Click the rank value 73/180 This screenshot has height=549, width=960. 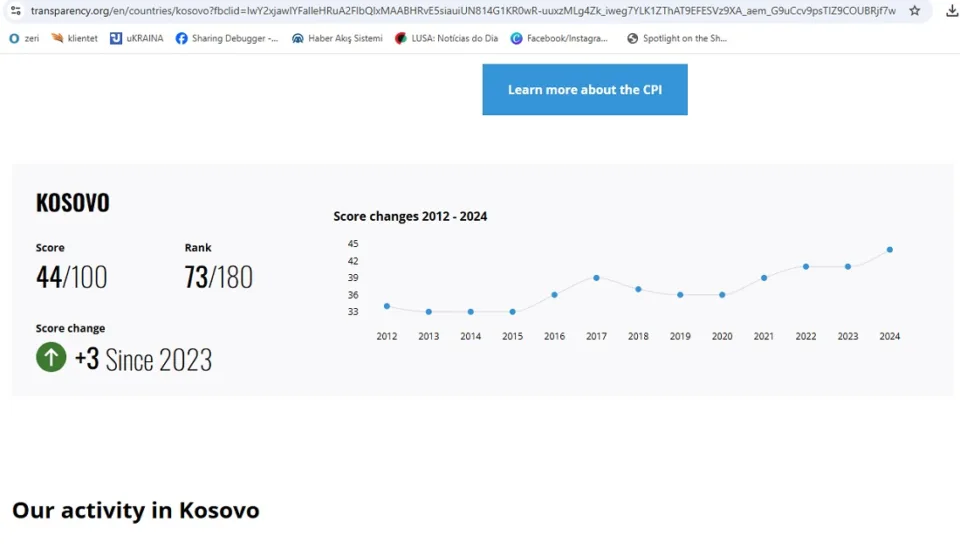coord(218,277)
